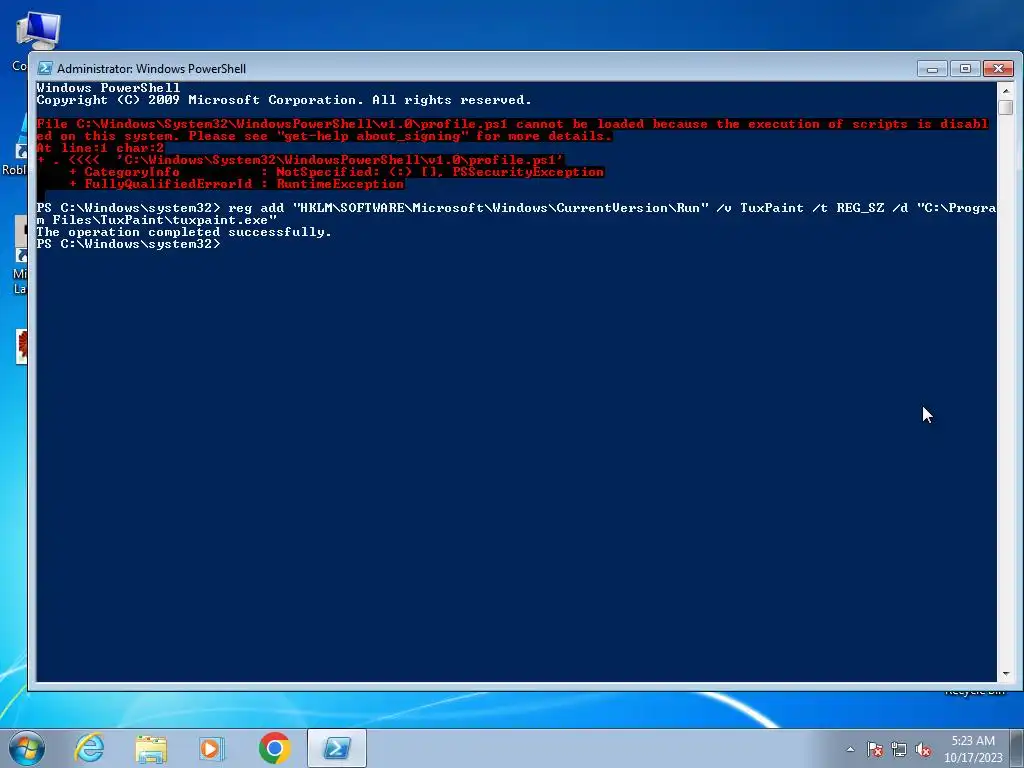This screenshot has height=768, width=1024.
Task: Click the 'reg add' command line text
Action: point(516,208)
